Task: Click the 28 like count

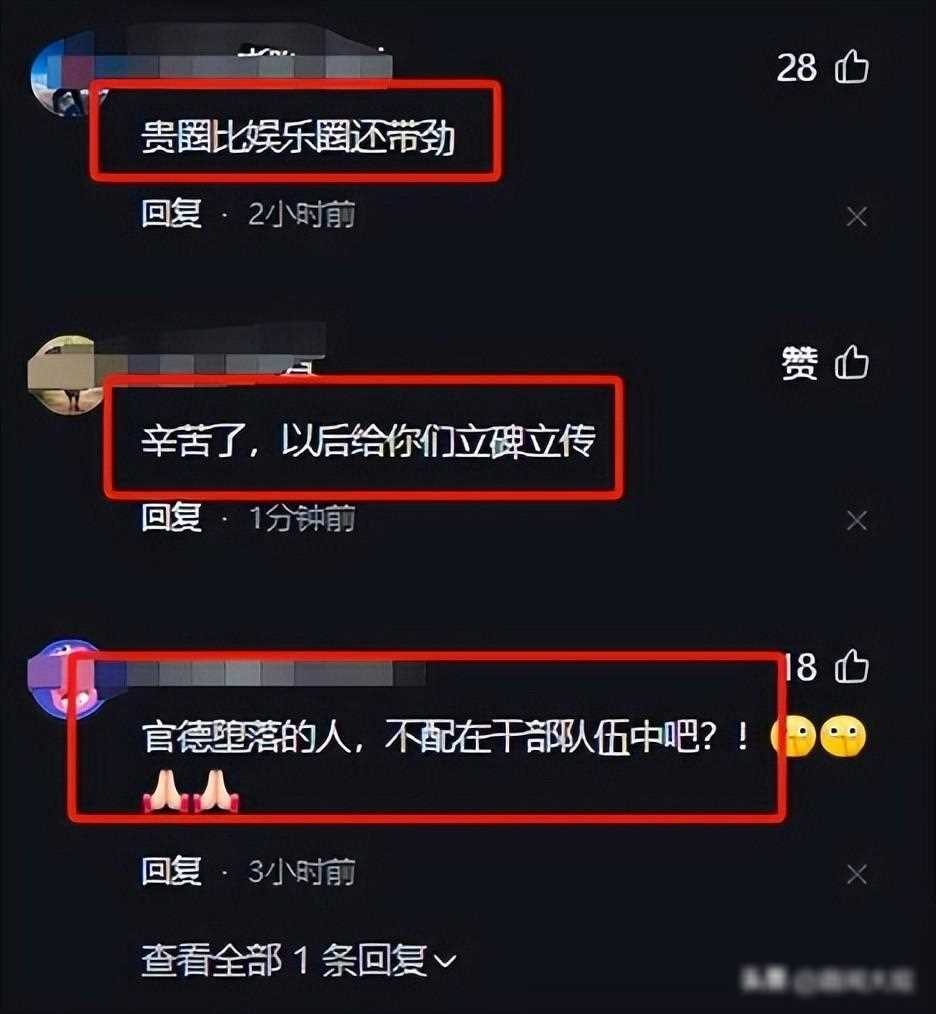Action: (x=796, y=68)
